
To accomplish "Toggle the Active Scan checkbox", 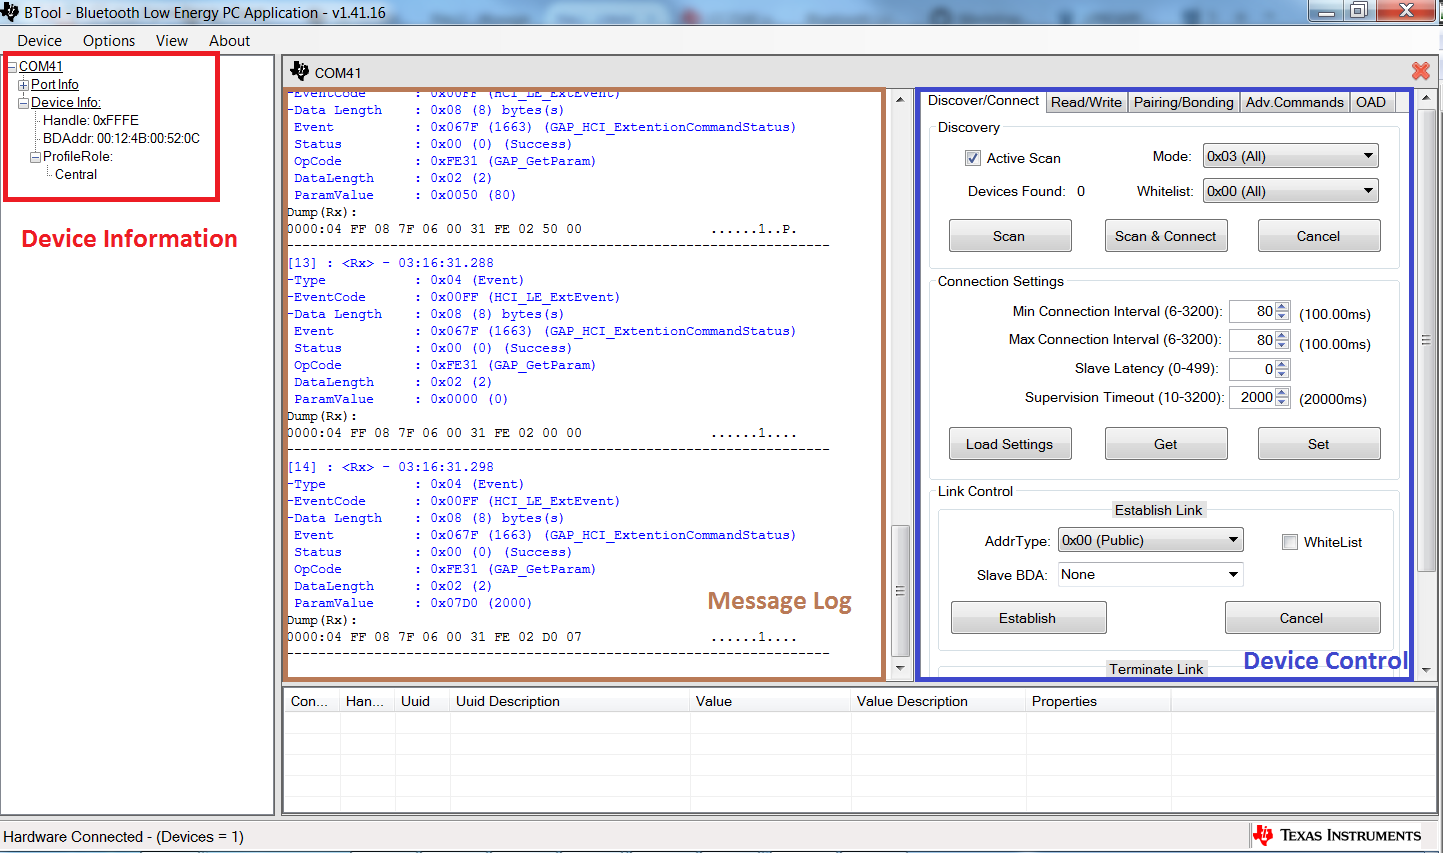I will (972, 158).
